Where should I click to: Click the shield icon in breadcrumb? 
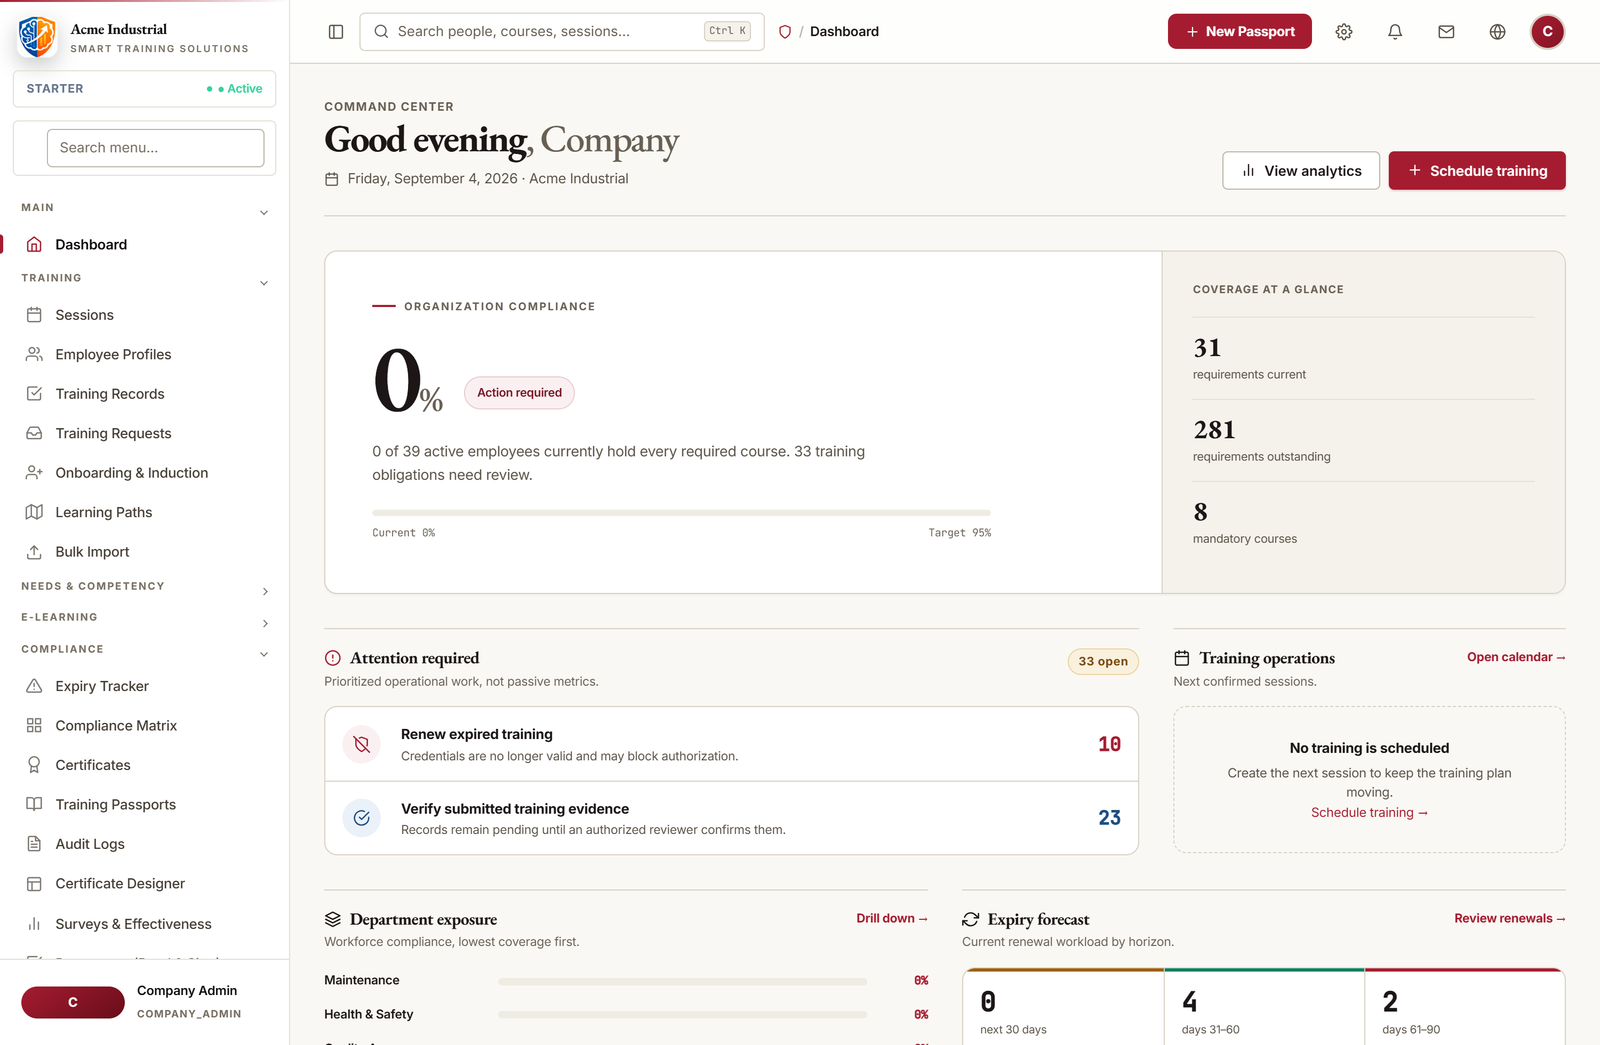click(785, 32)
